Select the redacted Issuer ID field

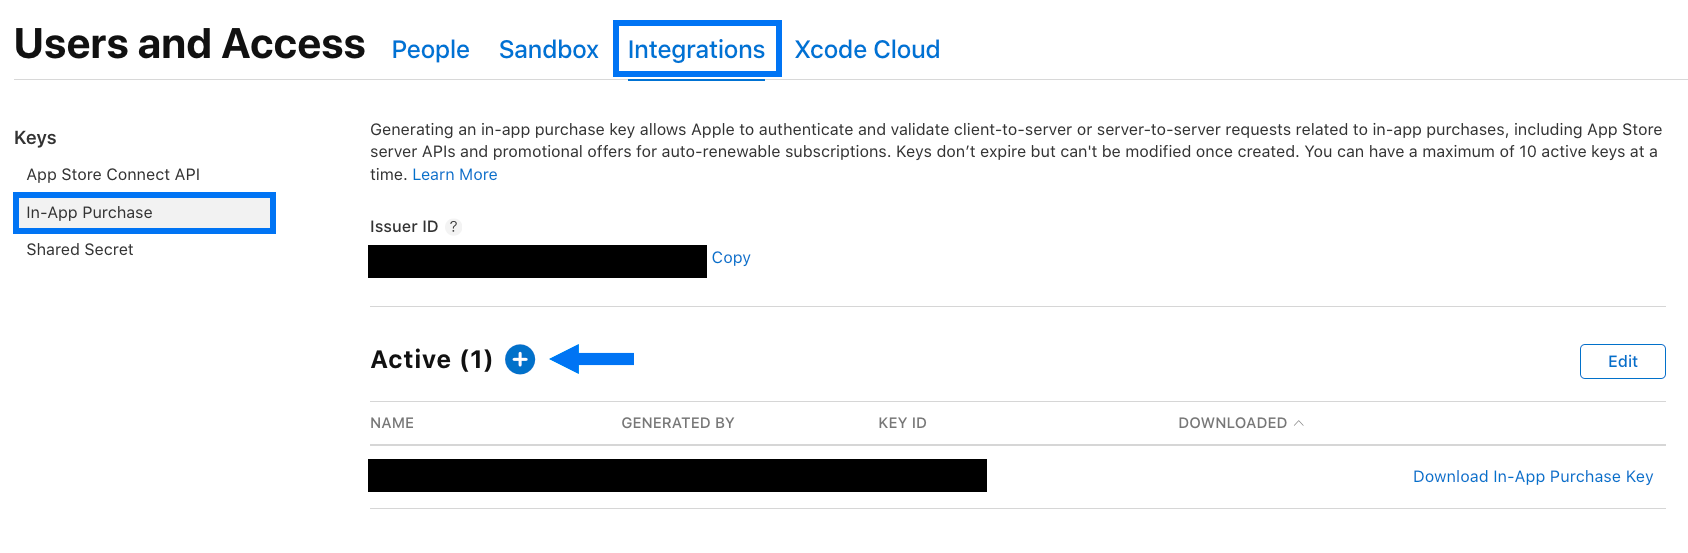[x=537, y=261]
